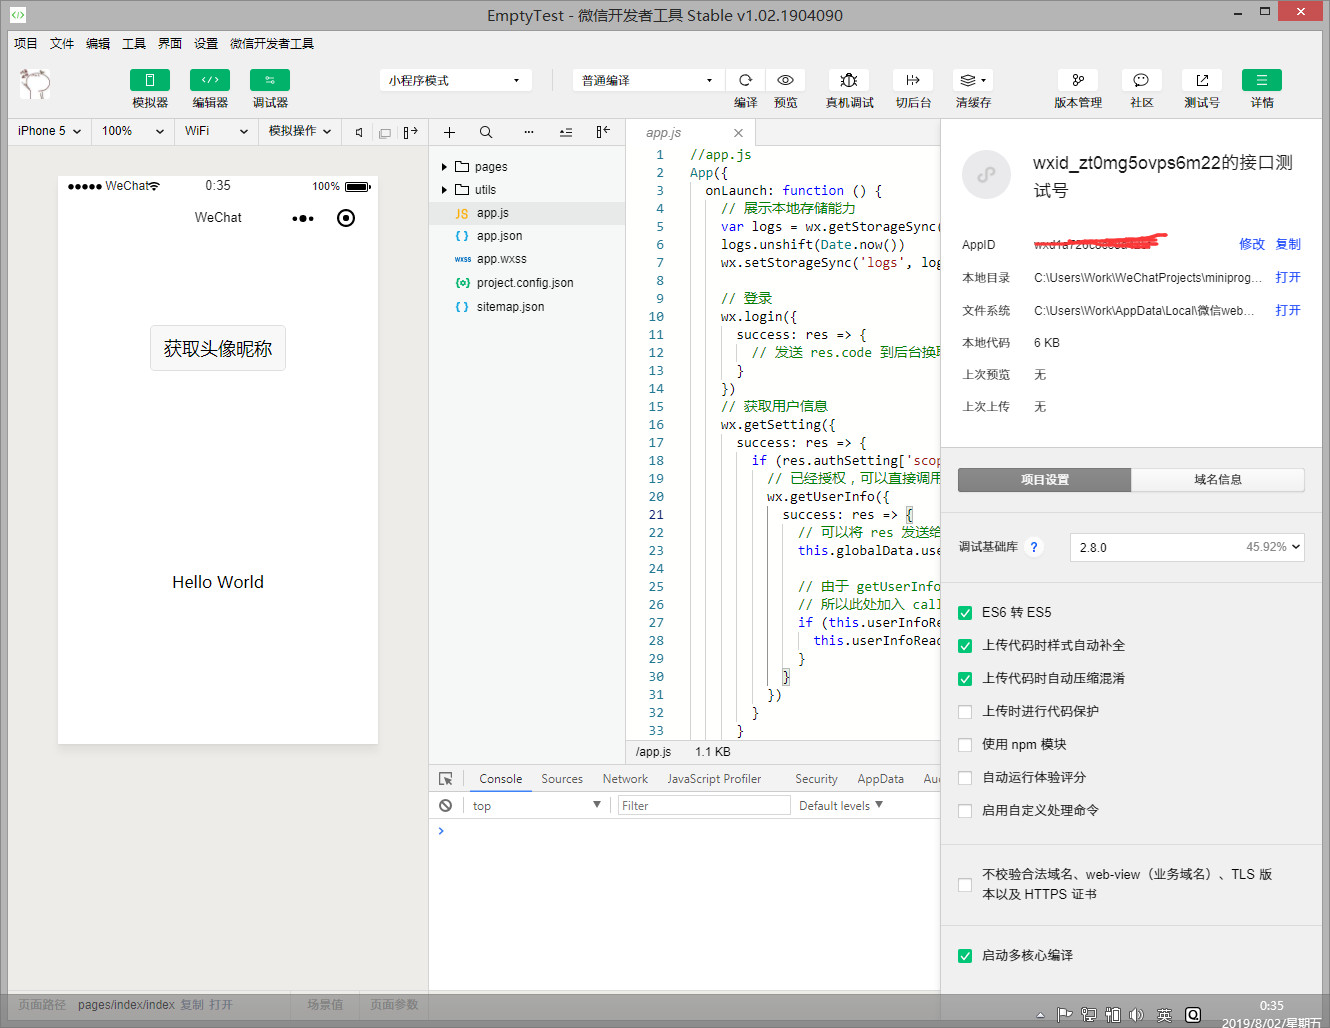This screenshot has height=1028, width=1330.
Task: Toggle the 详情 details panel button
Action: [x=1262, y=80]
